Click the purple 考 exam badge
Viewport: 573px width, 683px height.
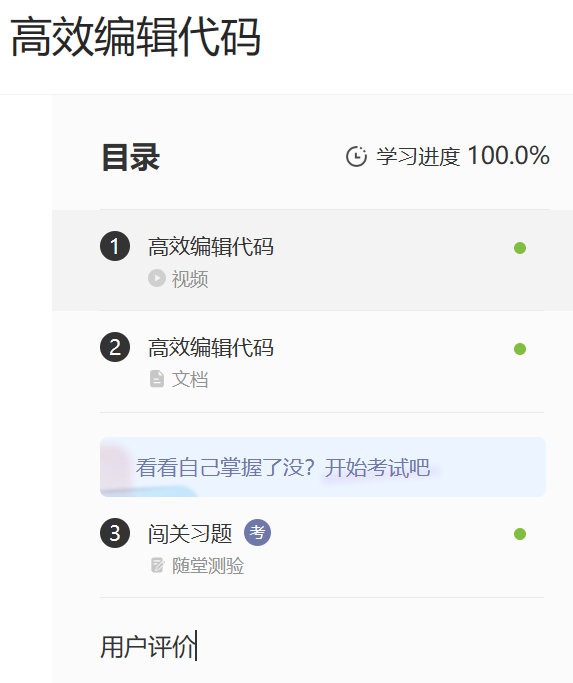pyautogui.click(x=257, y=532)
